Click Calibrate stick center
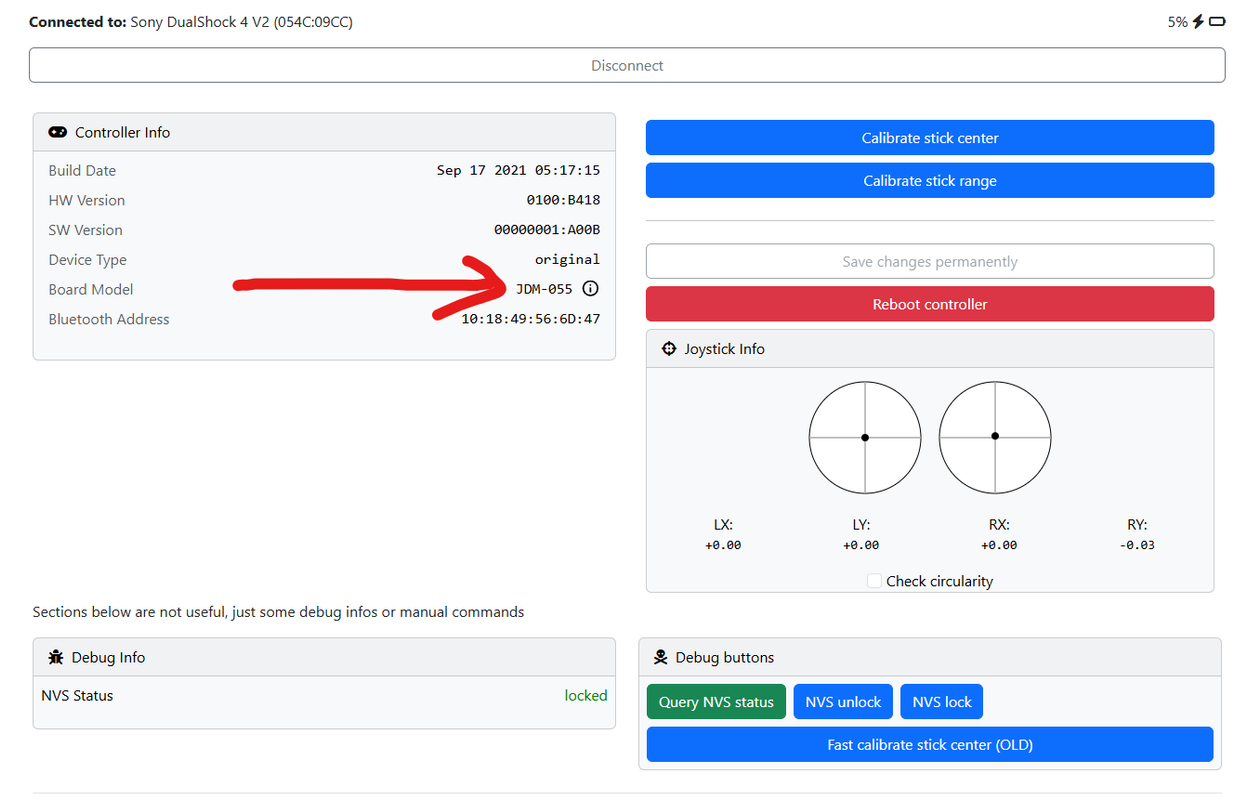Image resolution: width=1248 pixels, height=800 pixels. [930, 138]
